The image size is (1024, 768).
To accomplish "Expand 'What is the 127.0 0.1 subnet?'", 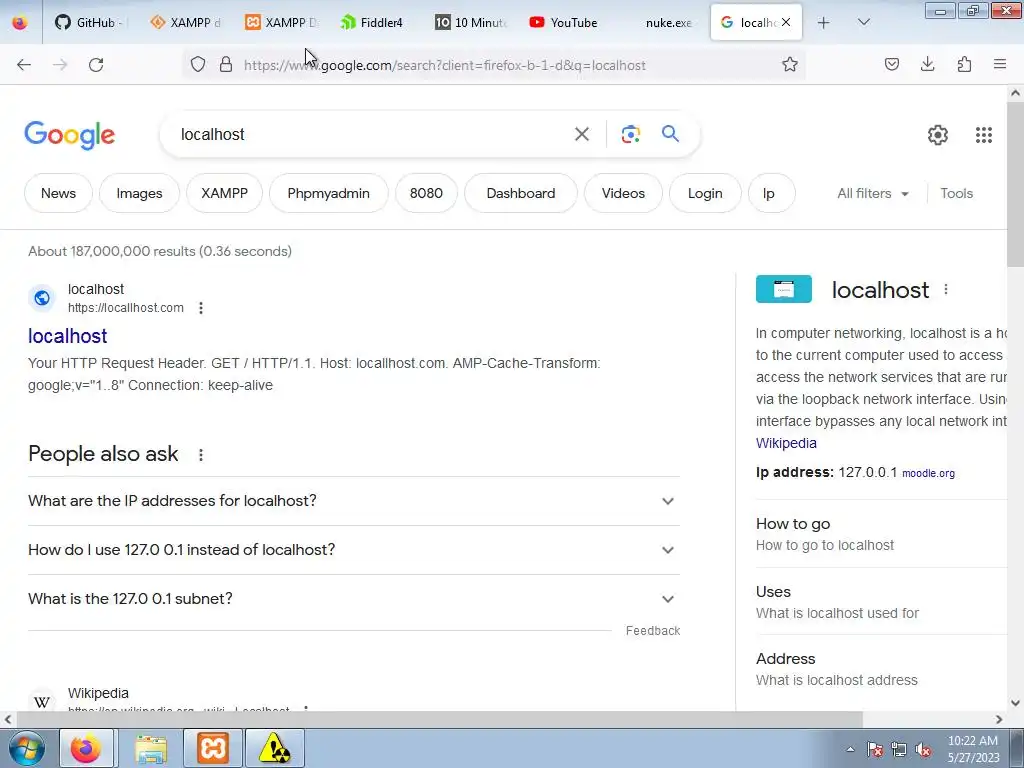I will 354,599.
